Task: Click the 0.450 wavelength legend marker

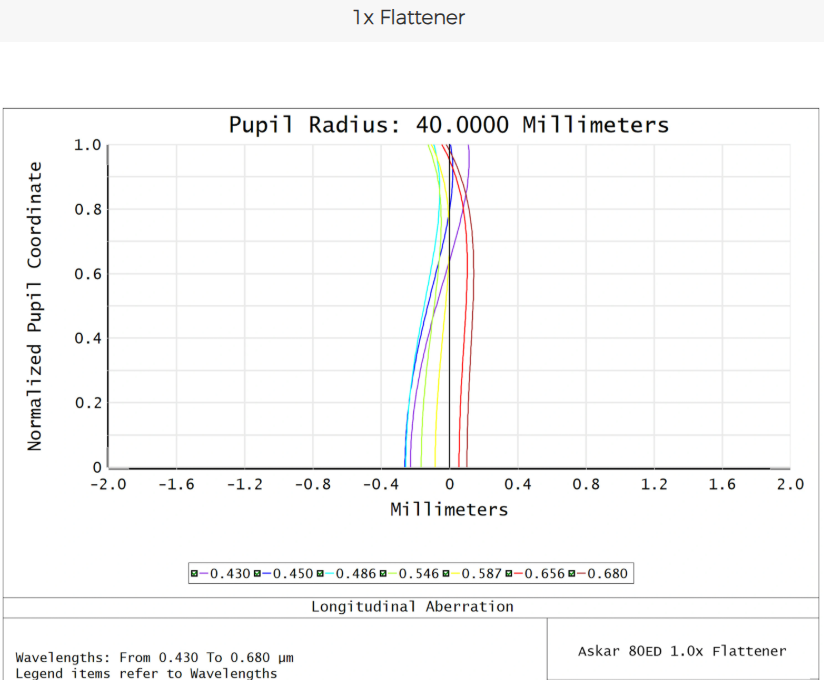Action: [258, 573]
